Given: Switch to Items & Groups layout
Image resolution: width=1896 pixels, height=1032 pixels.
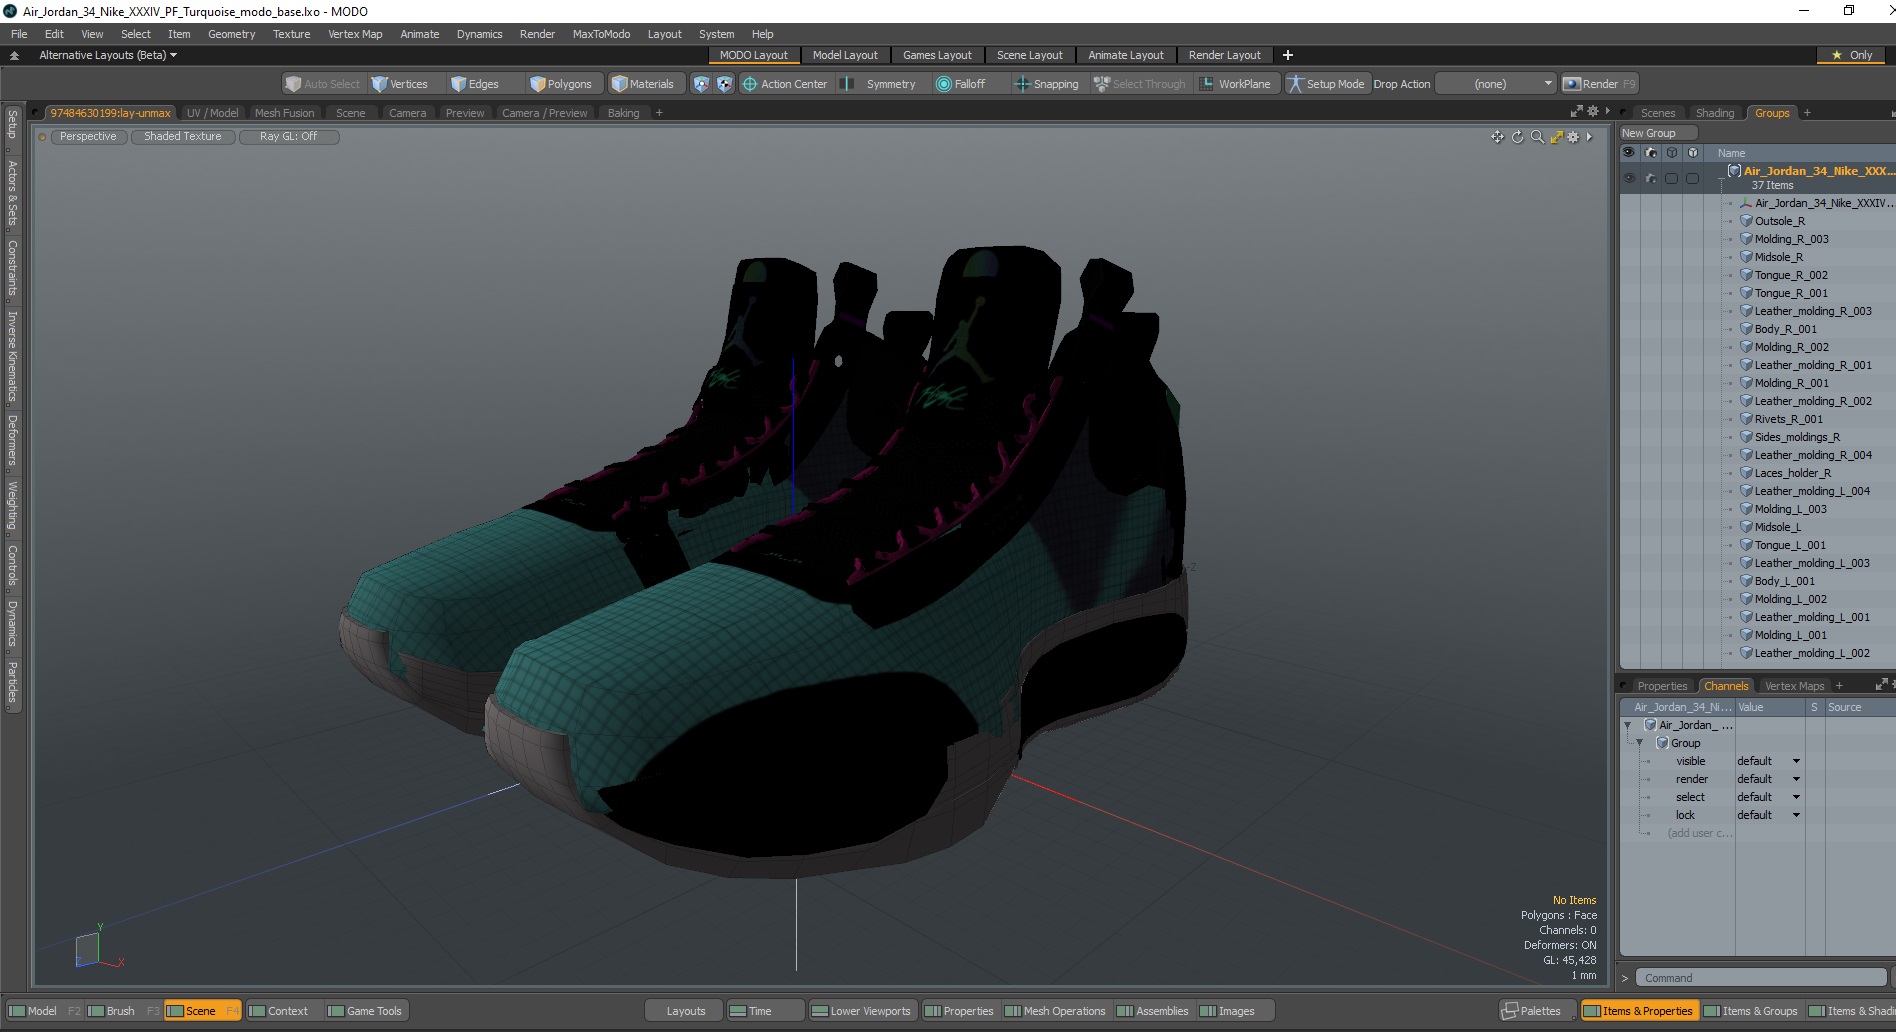Looking at the screenshot, I should (x=1750, y=1011).
